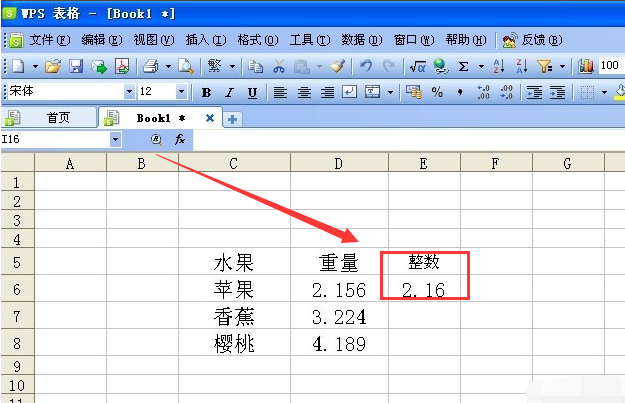Image resolution: width=625 pixels, height=403 pixels.
Task: Save the workbook with the floppy disk icon
Action: tap(76, 66)
